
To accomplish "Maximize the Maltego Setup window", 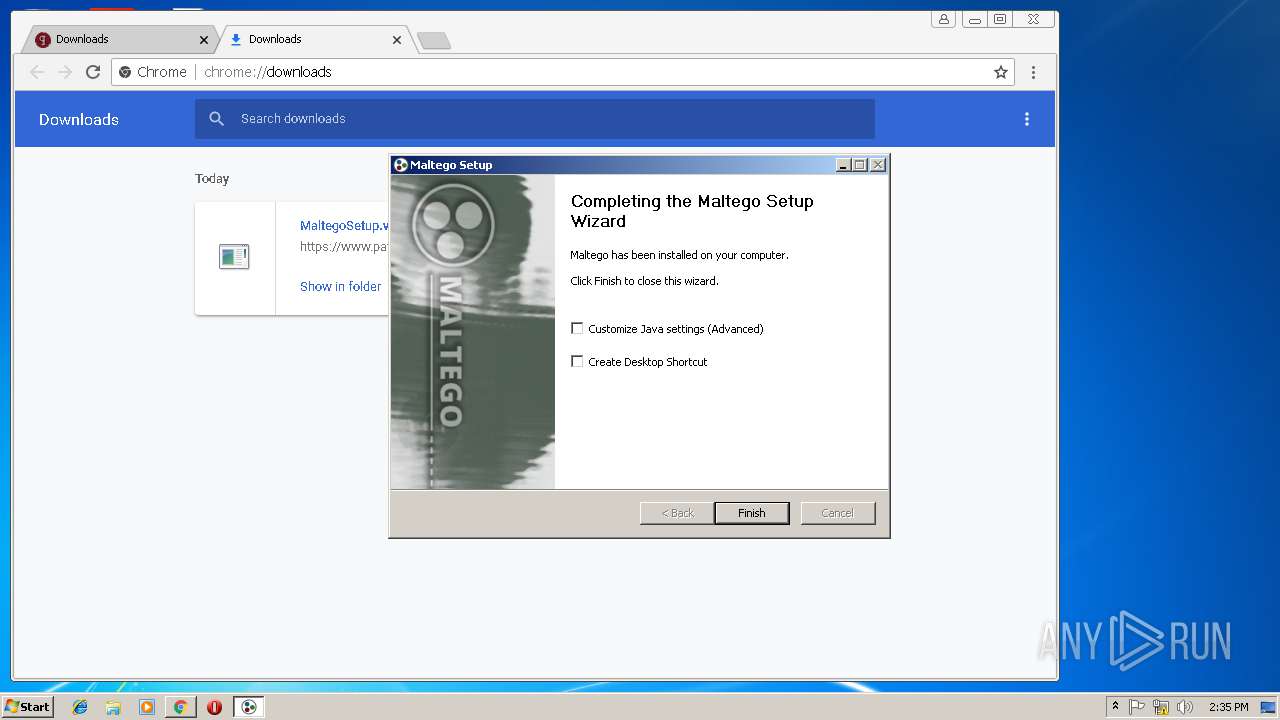I will pyautogui.click(x=860, y=165).
